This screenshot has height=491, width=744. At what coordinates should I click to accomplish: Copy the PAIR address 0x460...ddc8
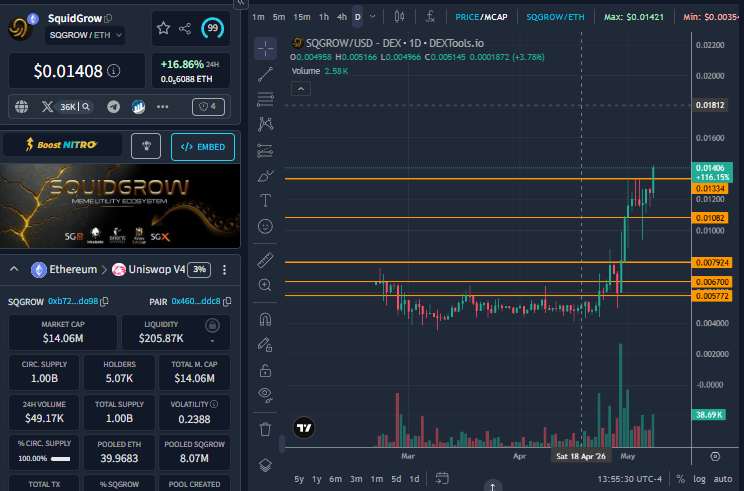[x=227, y=301]
